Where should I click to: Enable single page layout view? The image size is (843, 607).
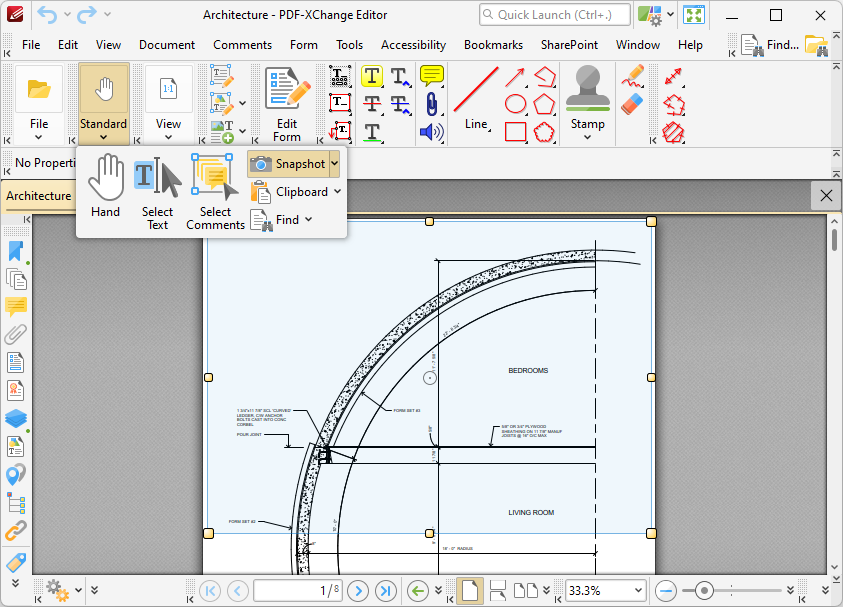[469, 591]
